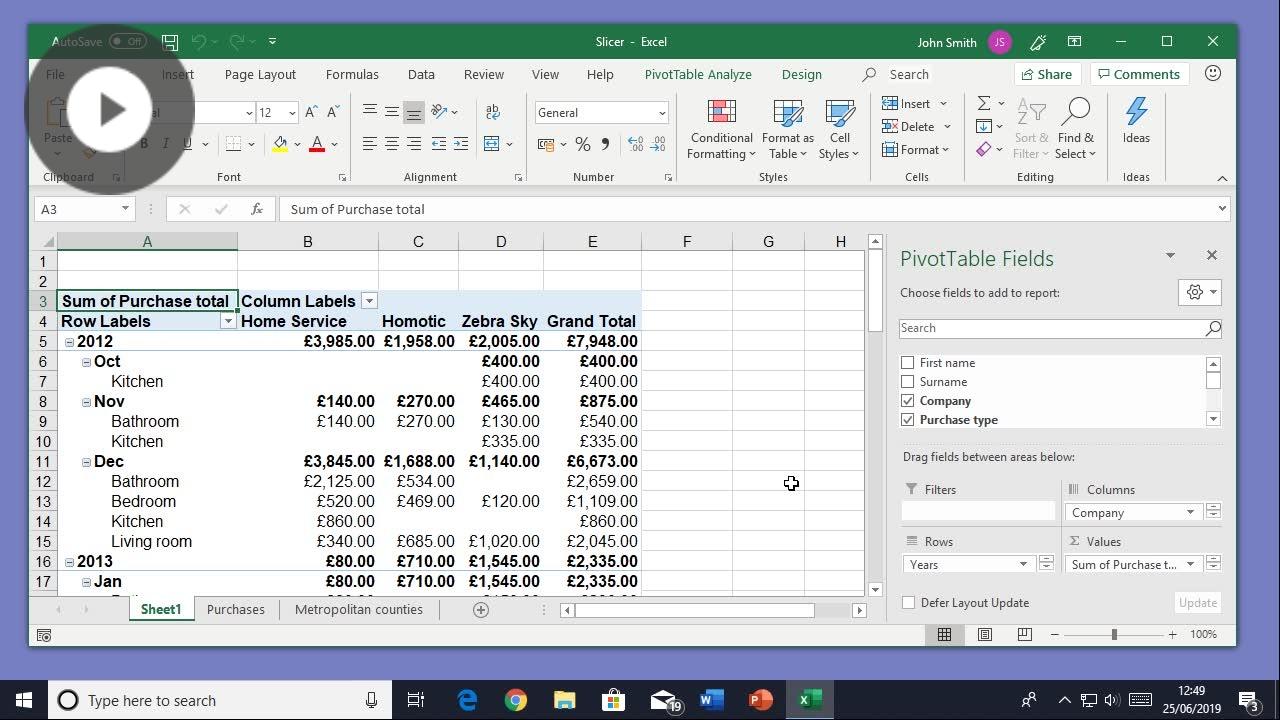The height and width of the screenshot is (720, 1280).
Task: Open Column Labels filter dropdown
Action: point(369,301)
